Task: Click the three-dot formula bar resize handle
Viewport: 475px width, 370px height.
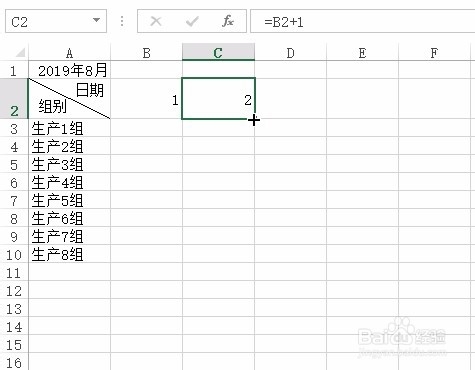Action: click(x=122, y=21)
